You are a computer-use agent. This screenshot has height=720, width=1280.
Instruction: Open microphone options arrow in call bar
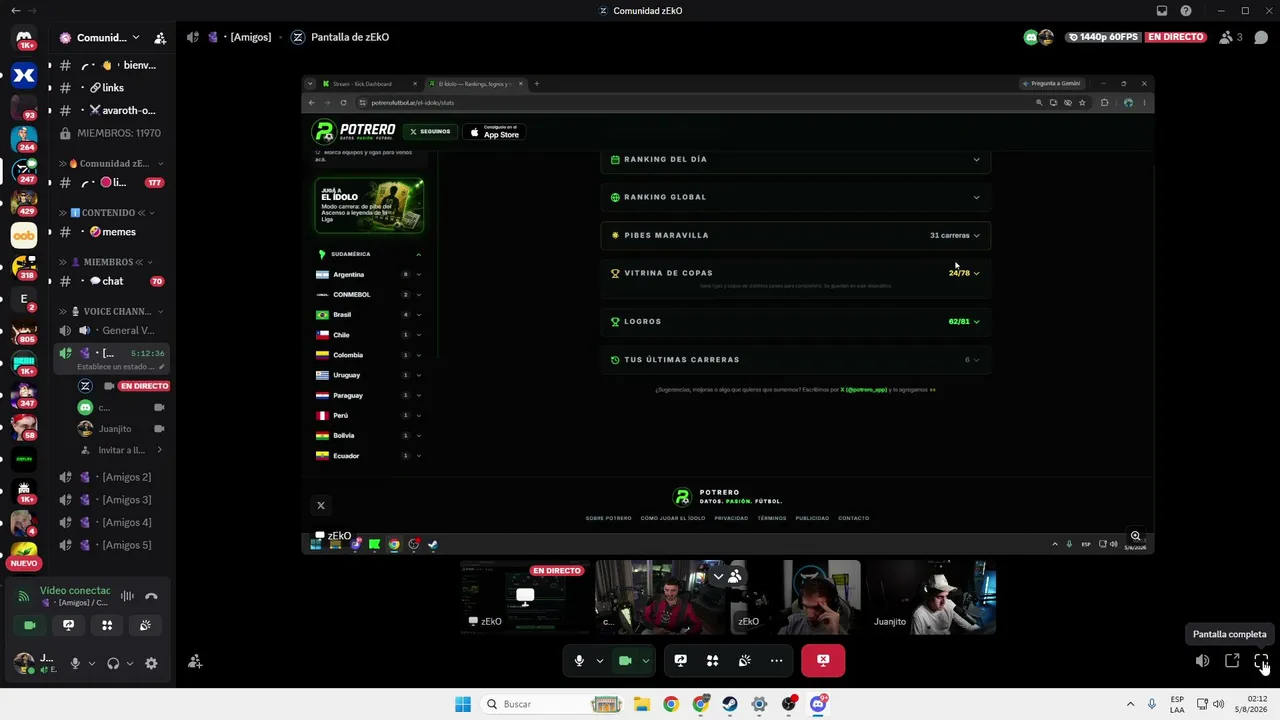pyautogui.click(x=600, y=660)
